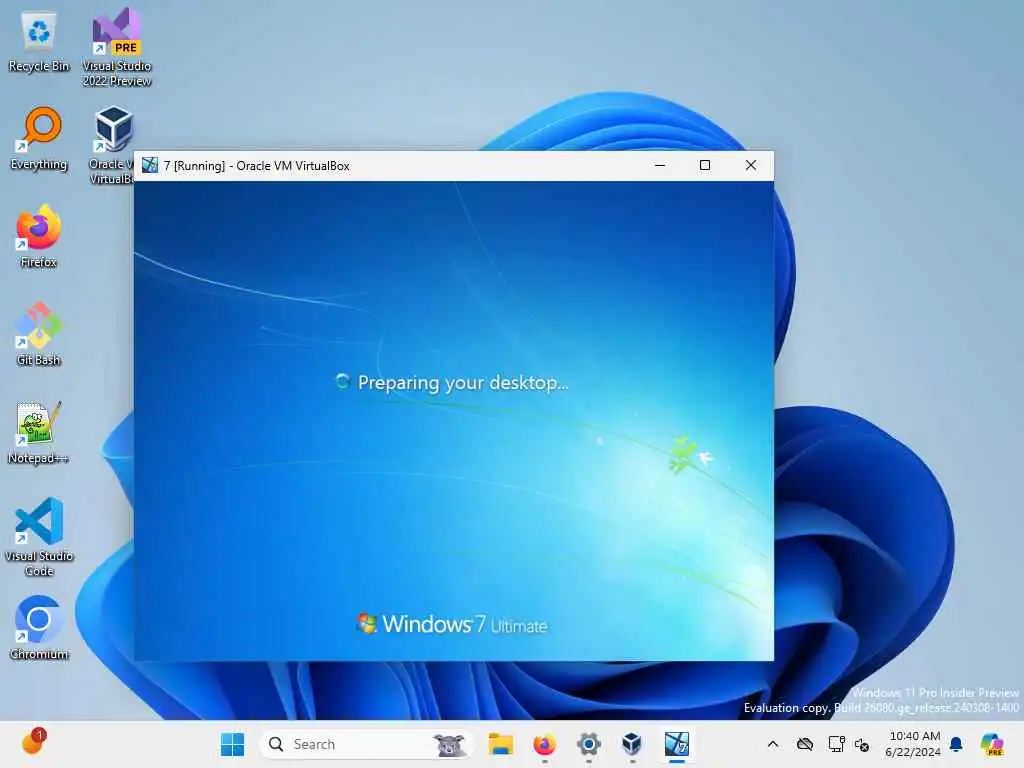Open the widgets icon with notification badge
Image resolution: width=1024 pixels, height=768 pixels.
pyautogui.click(x=32, y=743)
